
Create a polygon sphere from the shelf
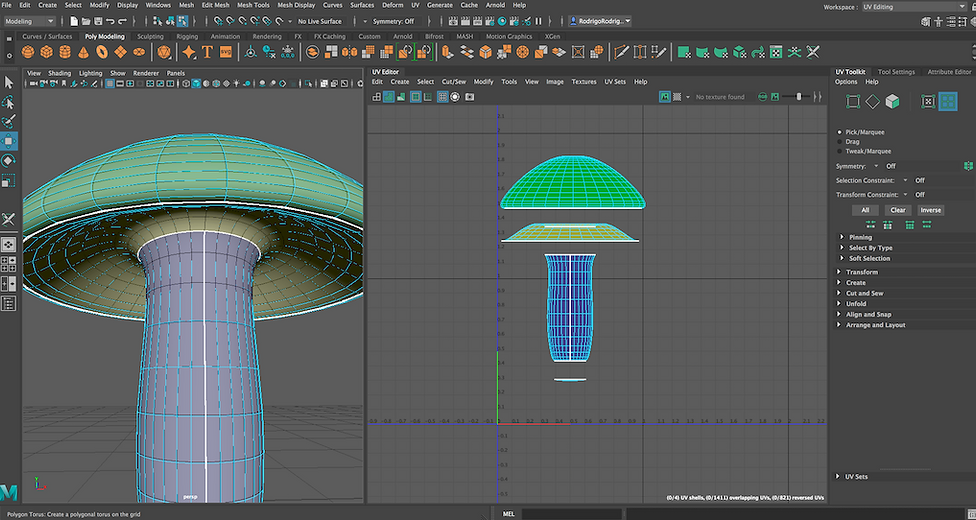pos(27,52)
